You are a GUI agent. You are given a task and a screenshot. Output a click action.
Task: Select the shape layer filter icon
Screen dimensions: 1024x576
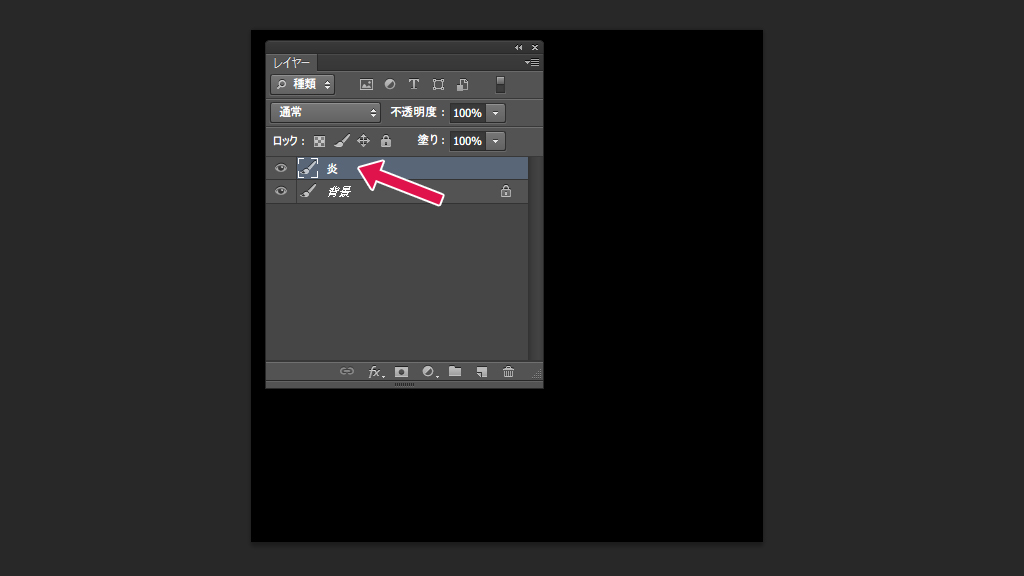[x=438, y=84]
